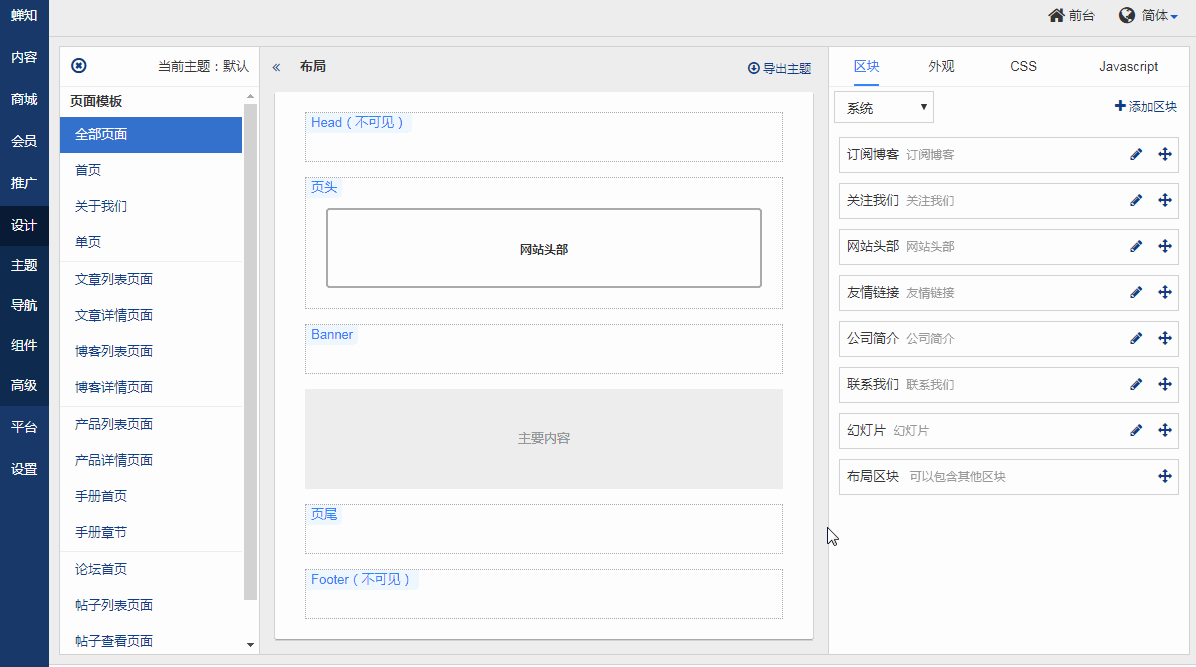Click the 添加区块 add block link
Viewport: 1196px width, 667px height.
pyautogui.click(x=1146, y=106)
